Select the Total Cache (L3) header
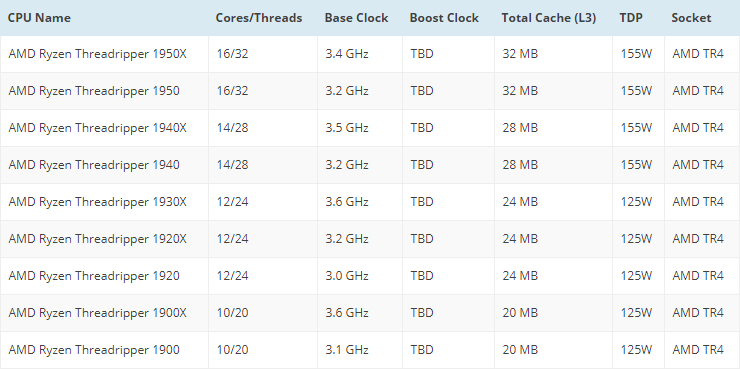The width and height of the screenshot is (740, 369). [548, 18]
